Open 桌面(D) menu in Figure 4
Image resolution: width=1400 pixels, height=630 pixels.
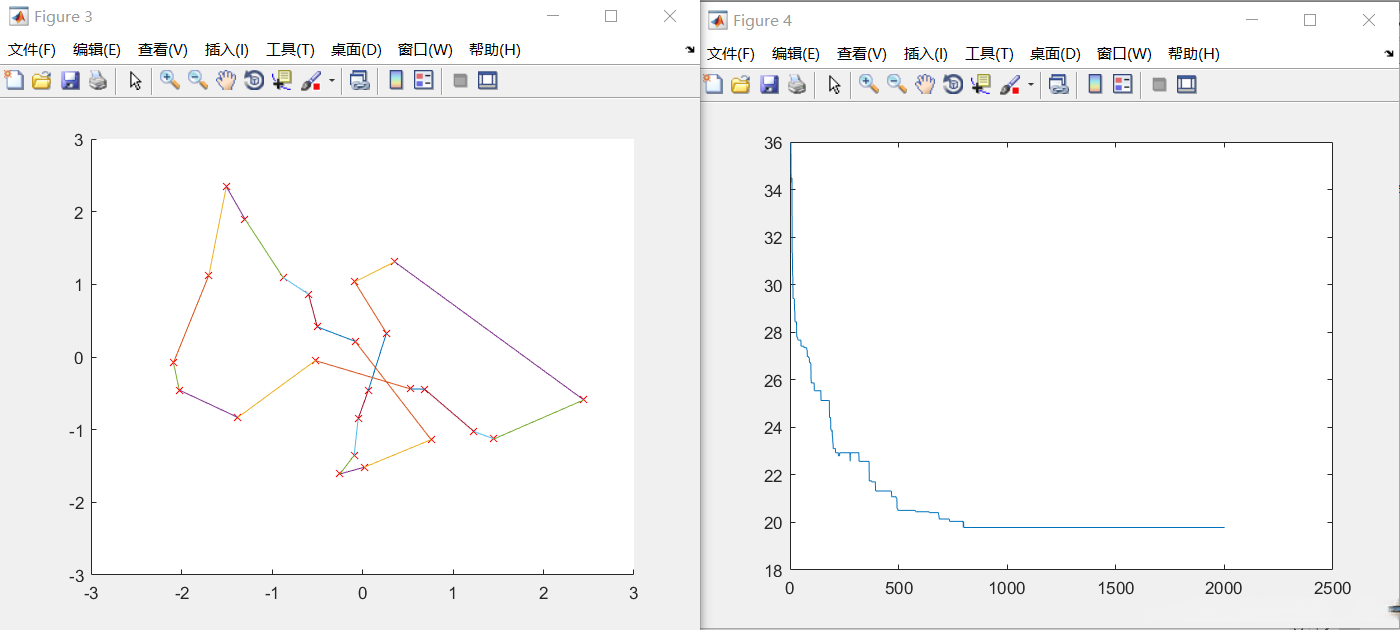1055,54
